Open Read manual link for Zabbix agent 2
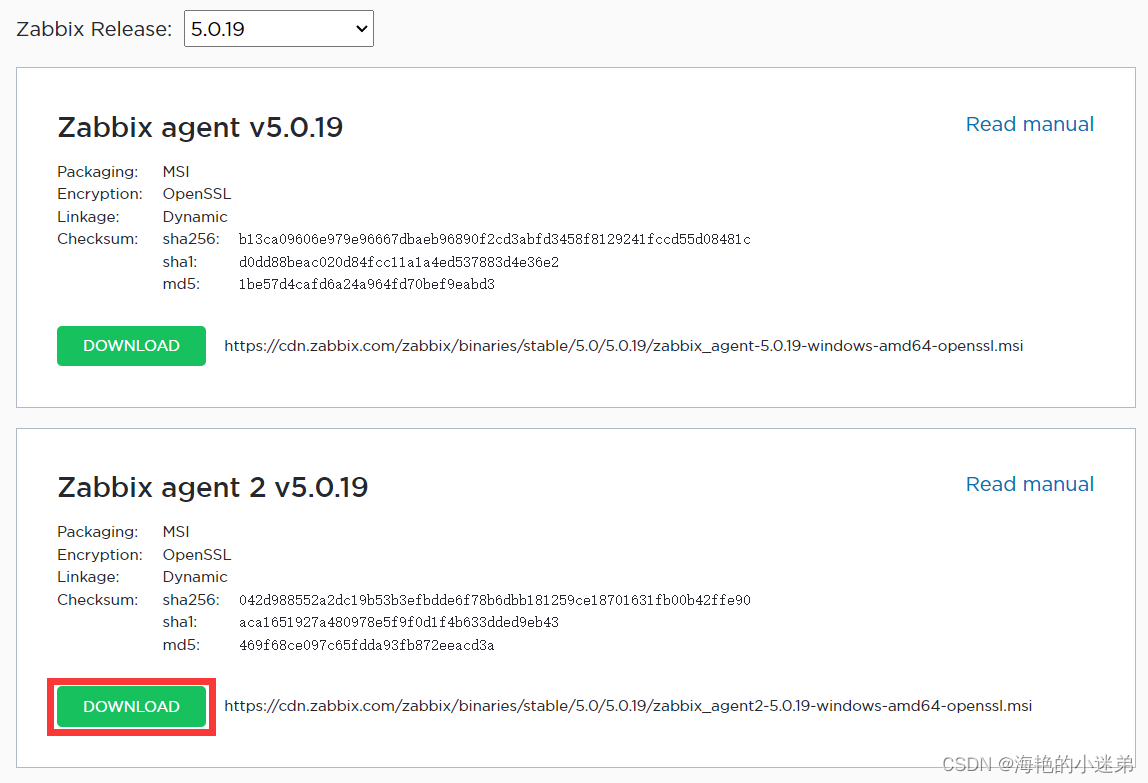1148x783 pixels. click(x=1029, y=484)
